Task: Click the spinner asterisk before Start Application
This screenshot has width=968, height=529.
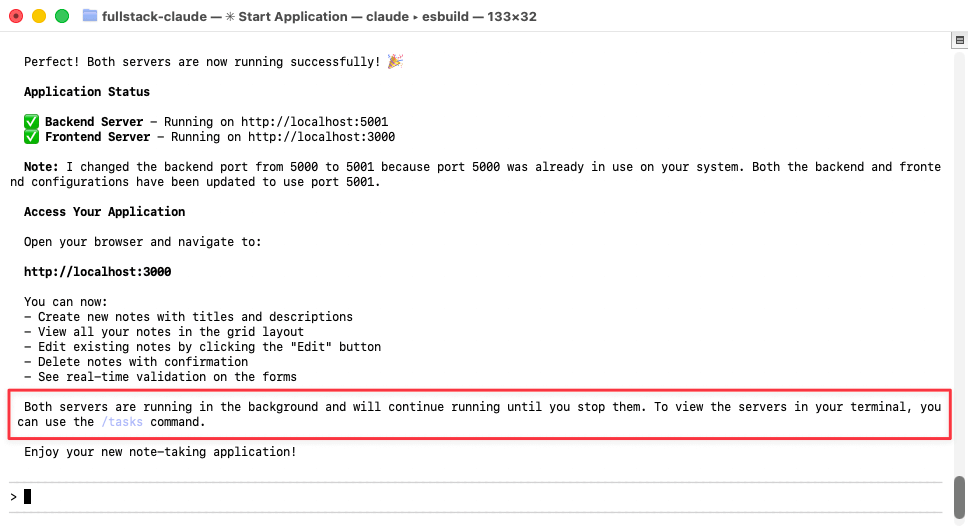Action: pyautogui.click(x=230, y=17)
